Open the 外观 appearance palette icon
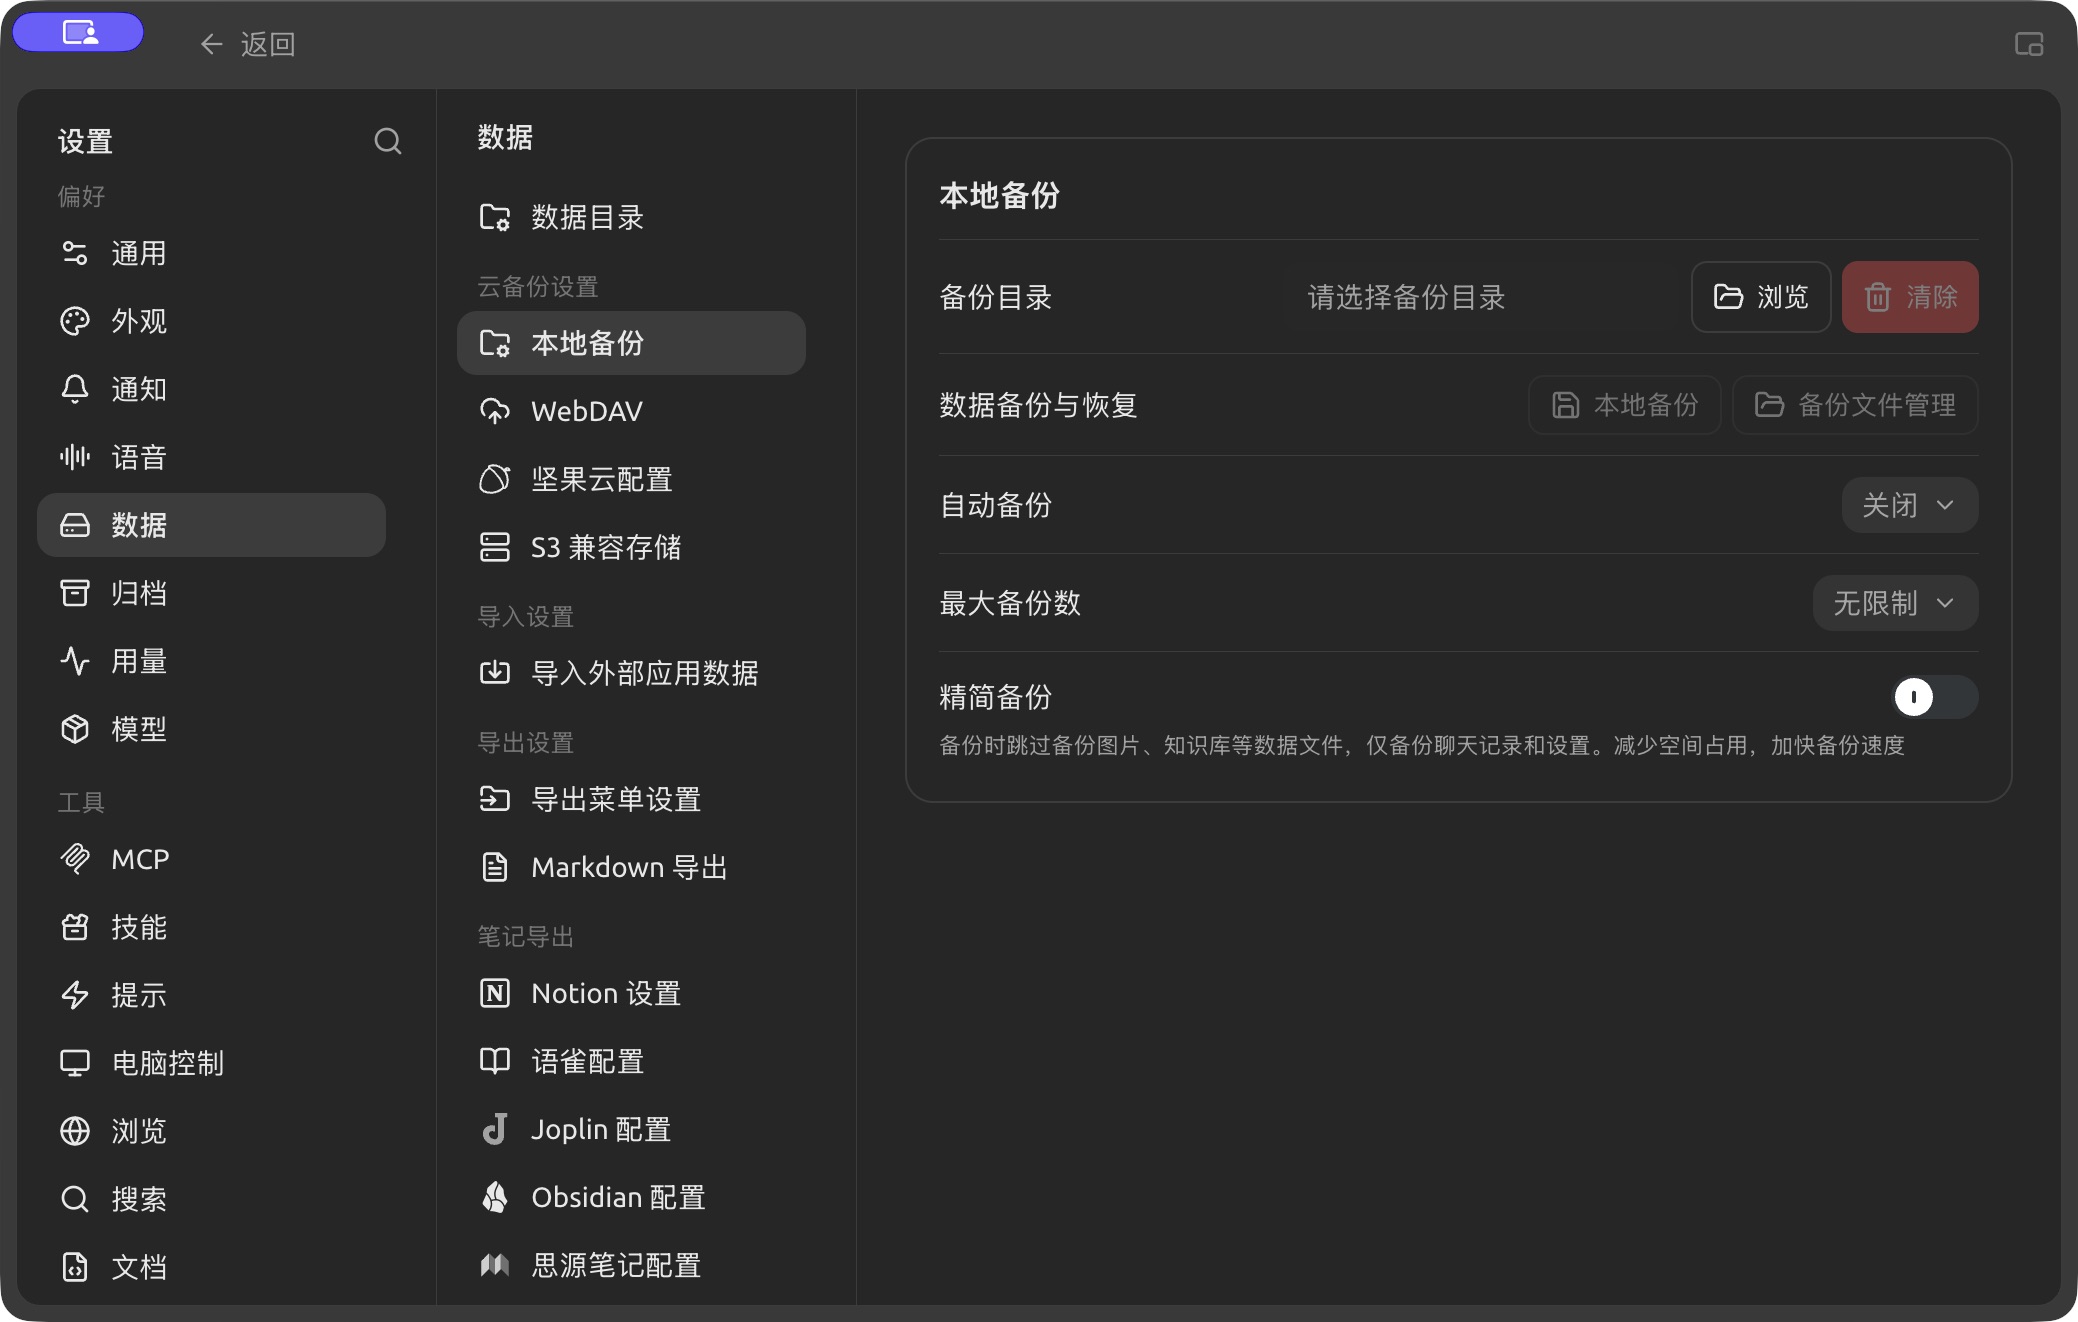 click(75, 321)
